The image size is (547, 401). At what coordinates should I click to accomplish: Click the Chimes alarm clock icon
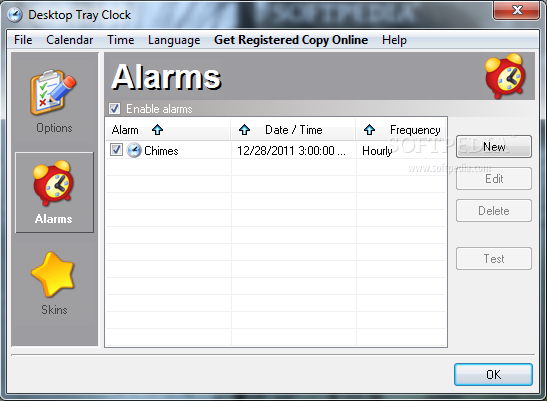[x=134, y=150]
